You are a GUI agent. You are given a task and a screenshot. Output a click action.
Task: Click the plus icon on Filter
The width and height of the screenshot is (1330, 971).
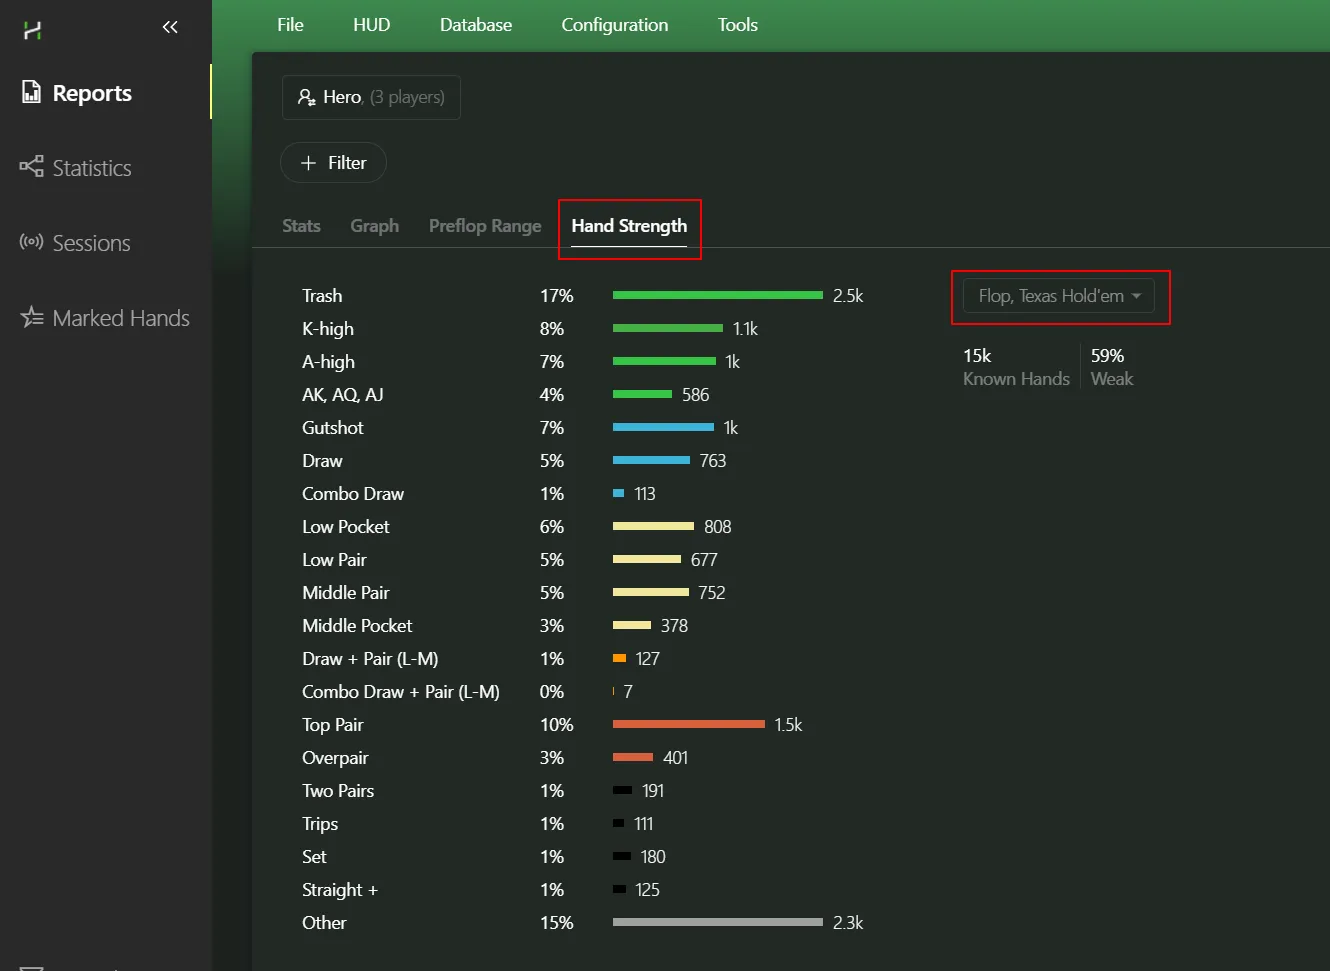pos(309,163)
